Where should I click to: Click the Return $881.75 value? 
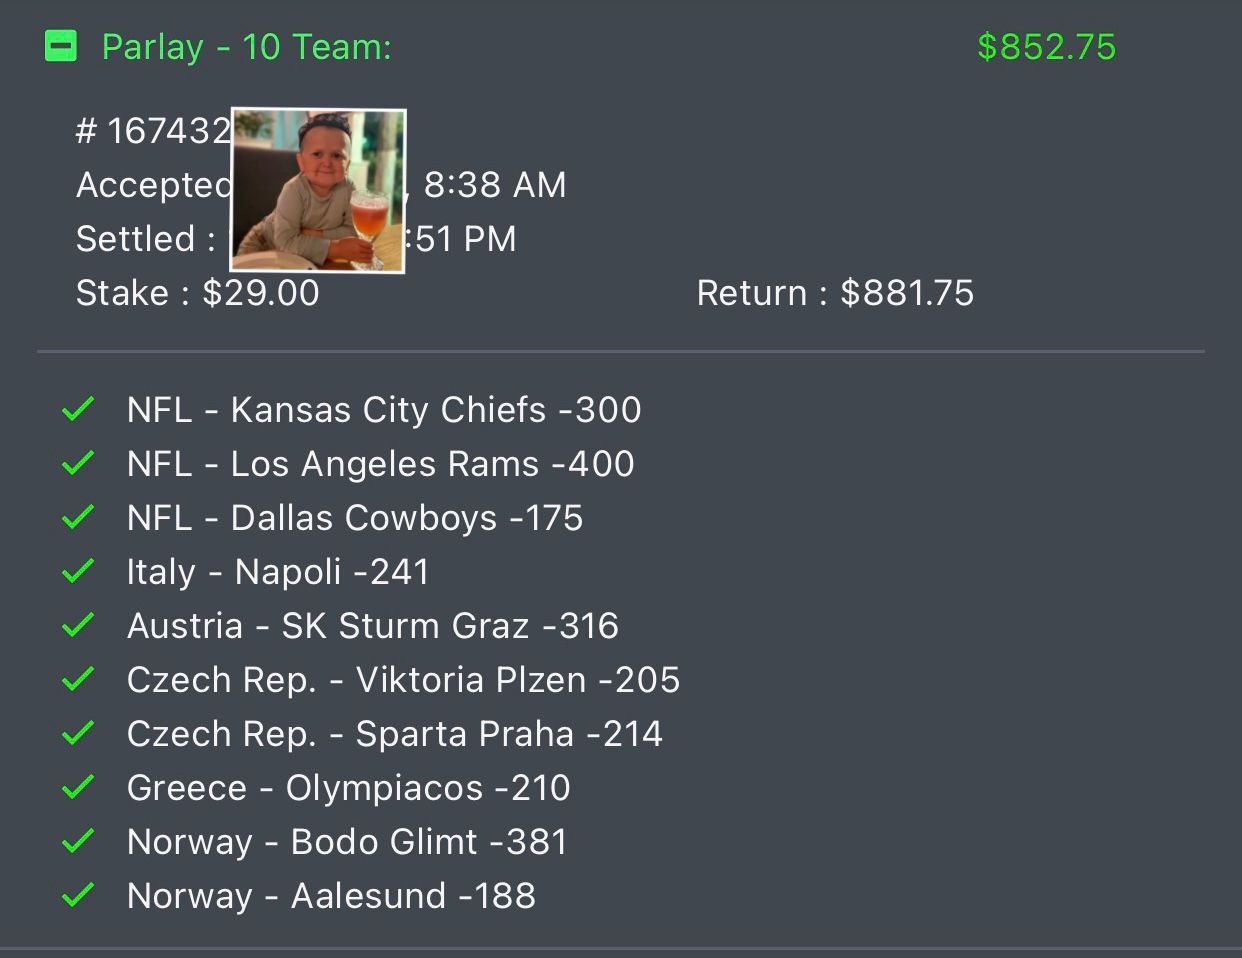(906, 293)
